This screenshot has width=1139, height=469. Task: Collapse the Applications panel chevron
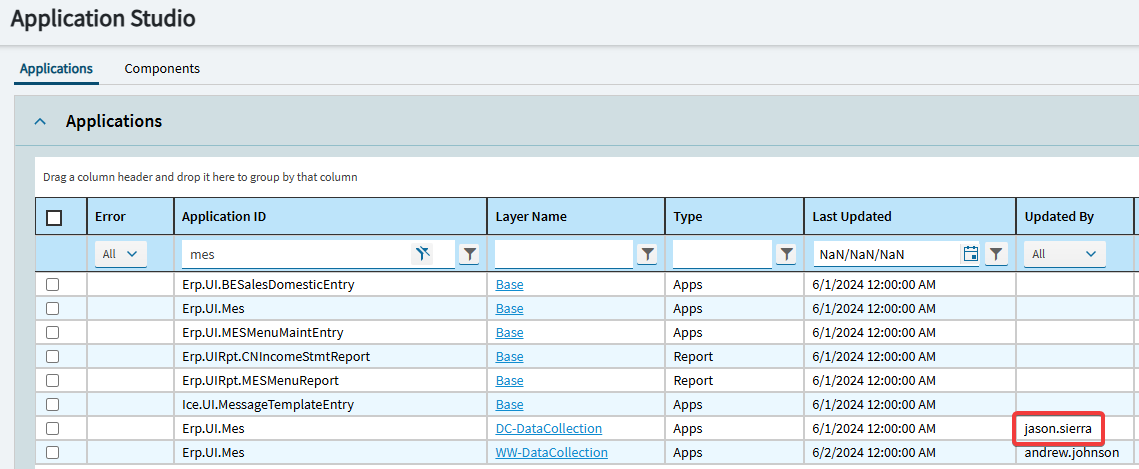40,121
